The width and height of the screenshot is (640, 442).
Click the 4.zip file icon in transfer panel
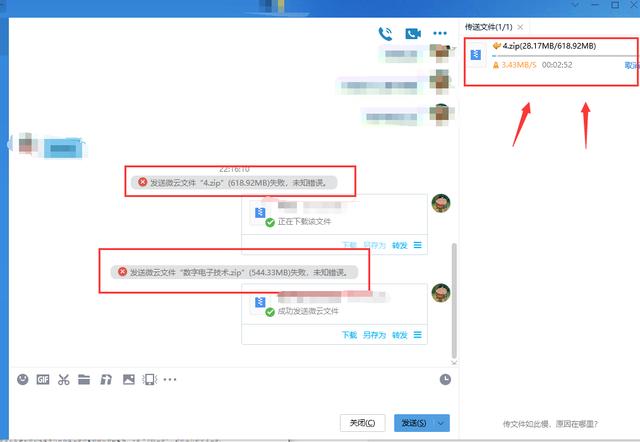(476, 54)
